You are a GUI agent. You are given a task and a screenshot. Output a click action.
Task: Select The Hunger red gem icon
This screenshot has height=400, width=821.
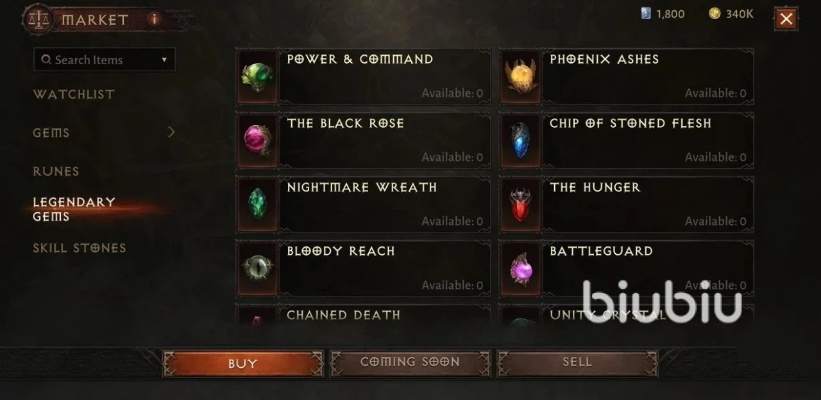point(520,204)
